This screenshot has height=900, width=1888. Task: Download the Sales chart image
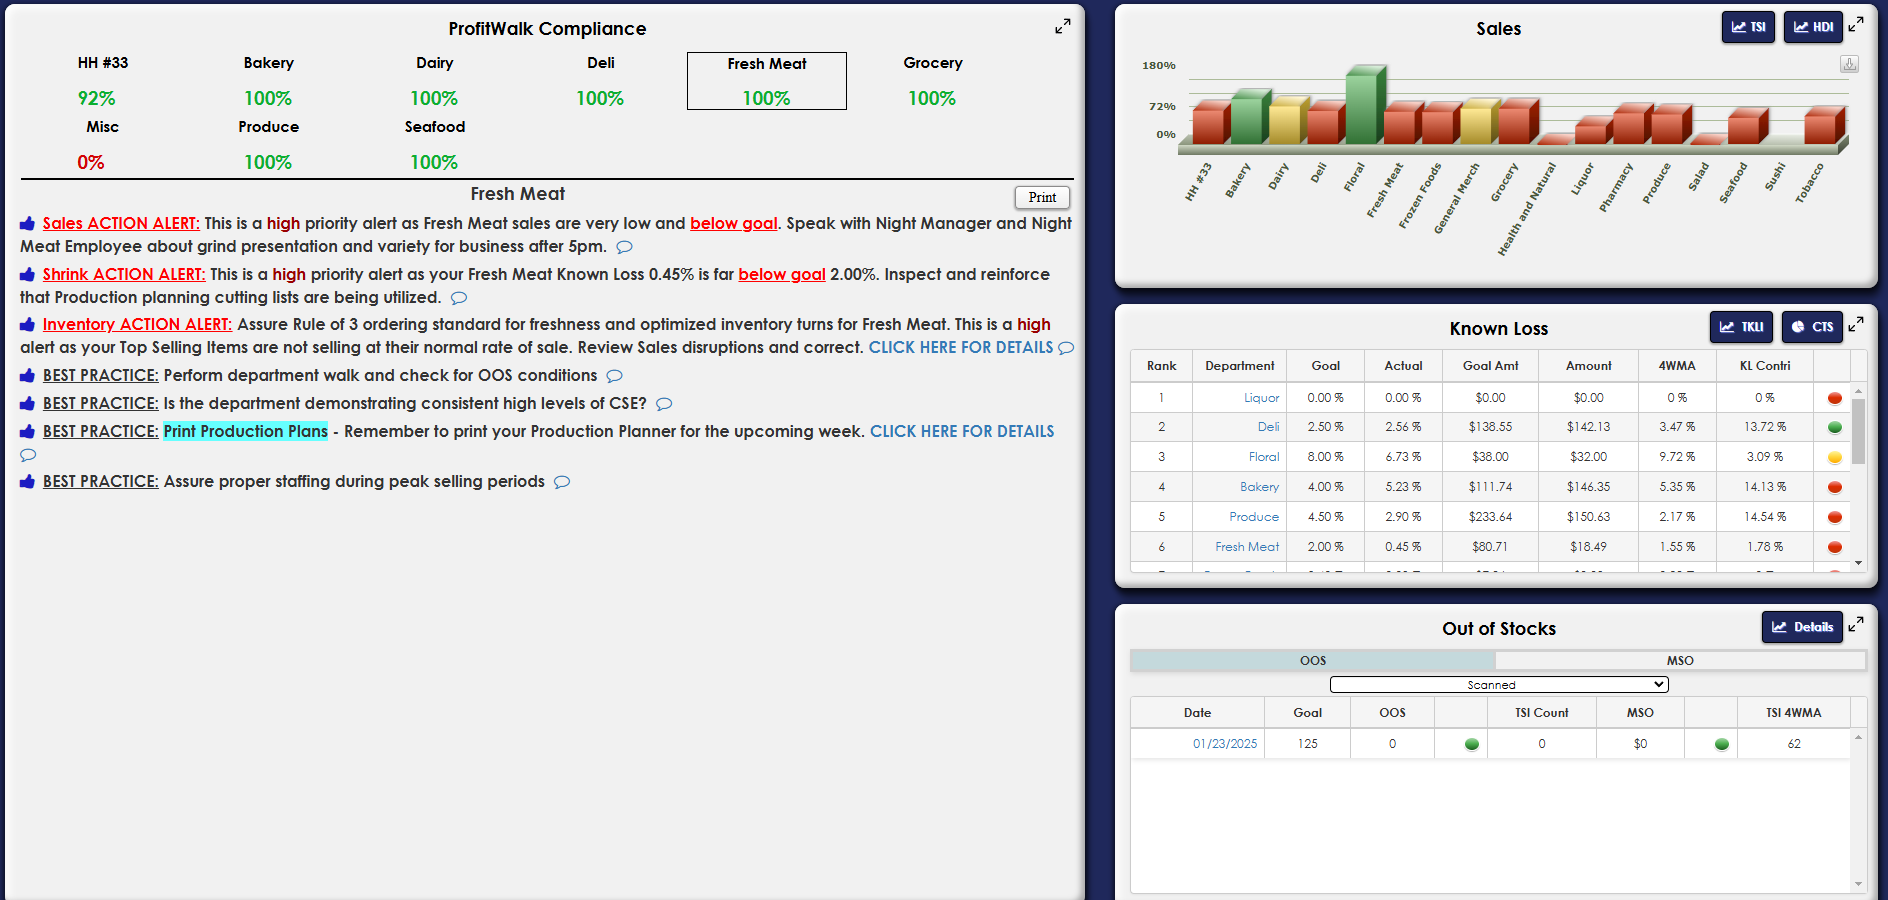1849,64
